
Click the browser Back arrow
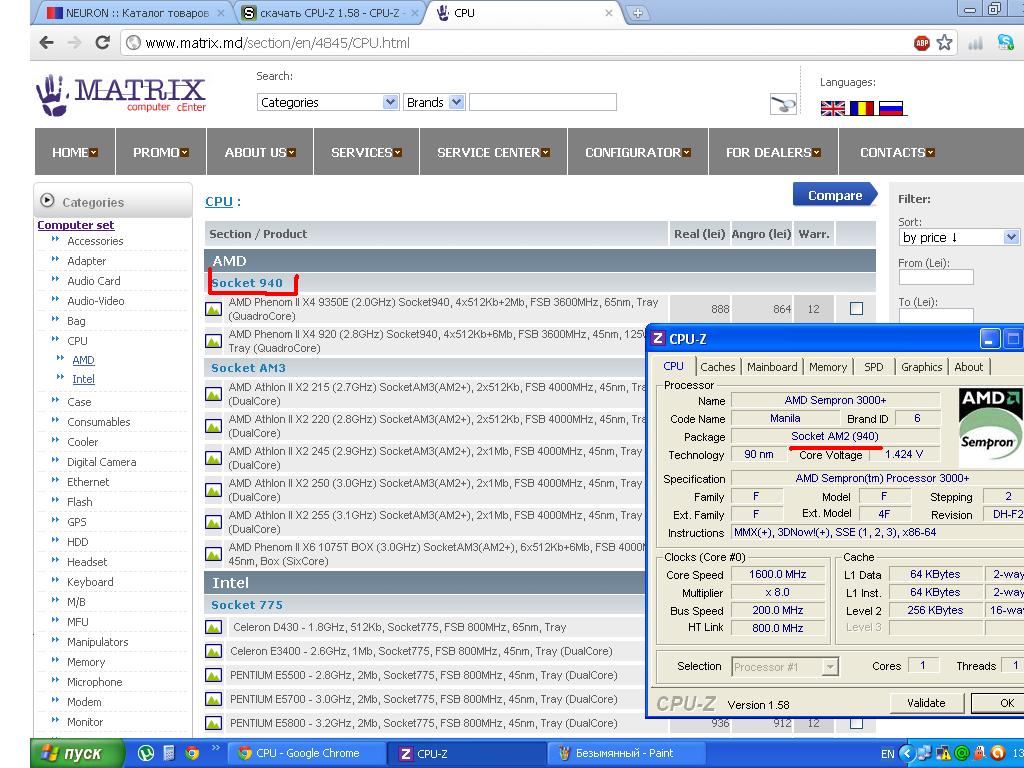click(x=46, y=43)
